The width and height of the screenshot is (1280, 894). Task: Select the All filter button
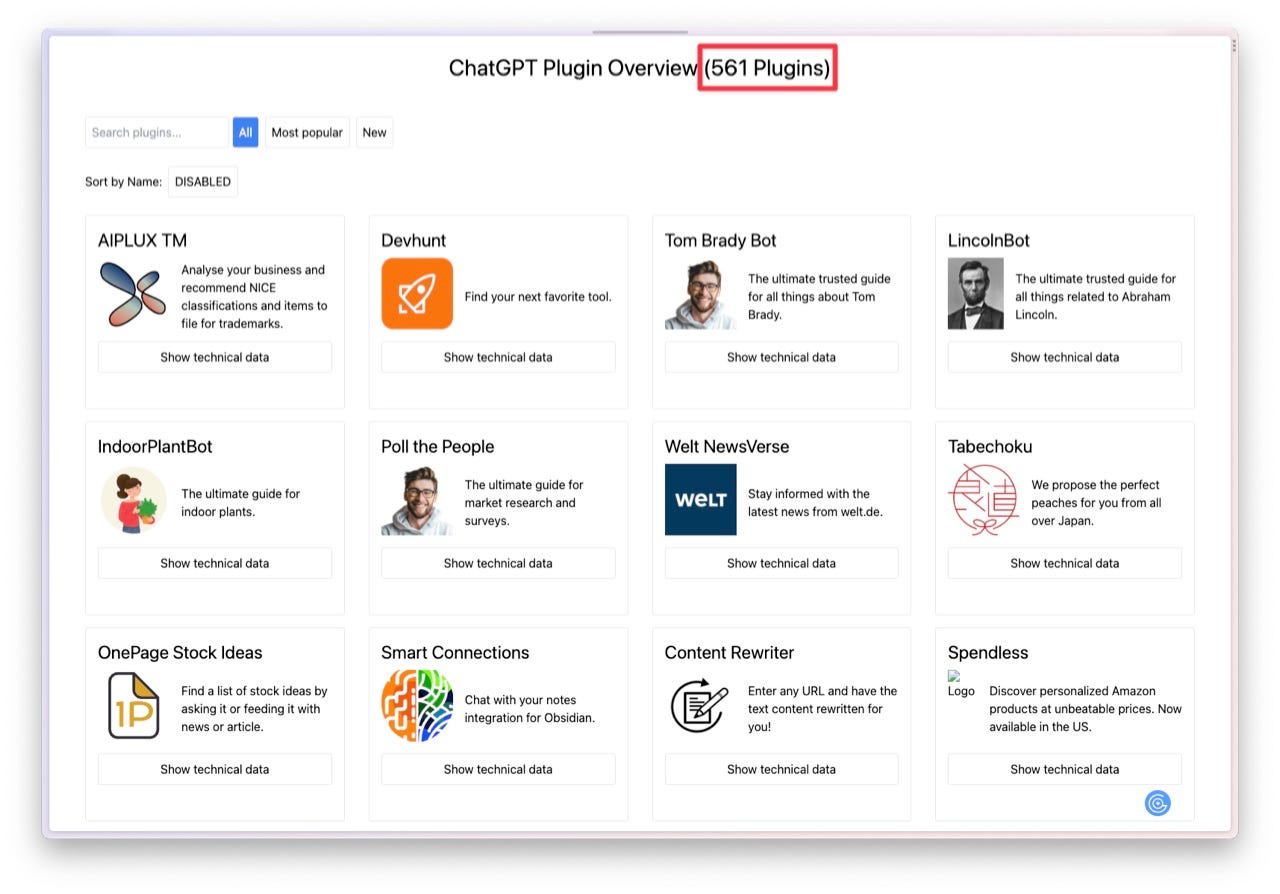[246, 132]
